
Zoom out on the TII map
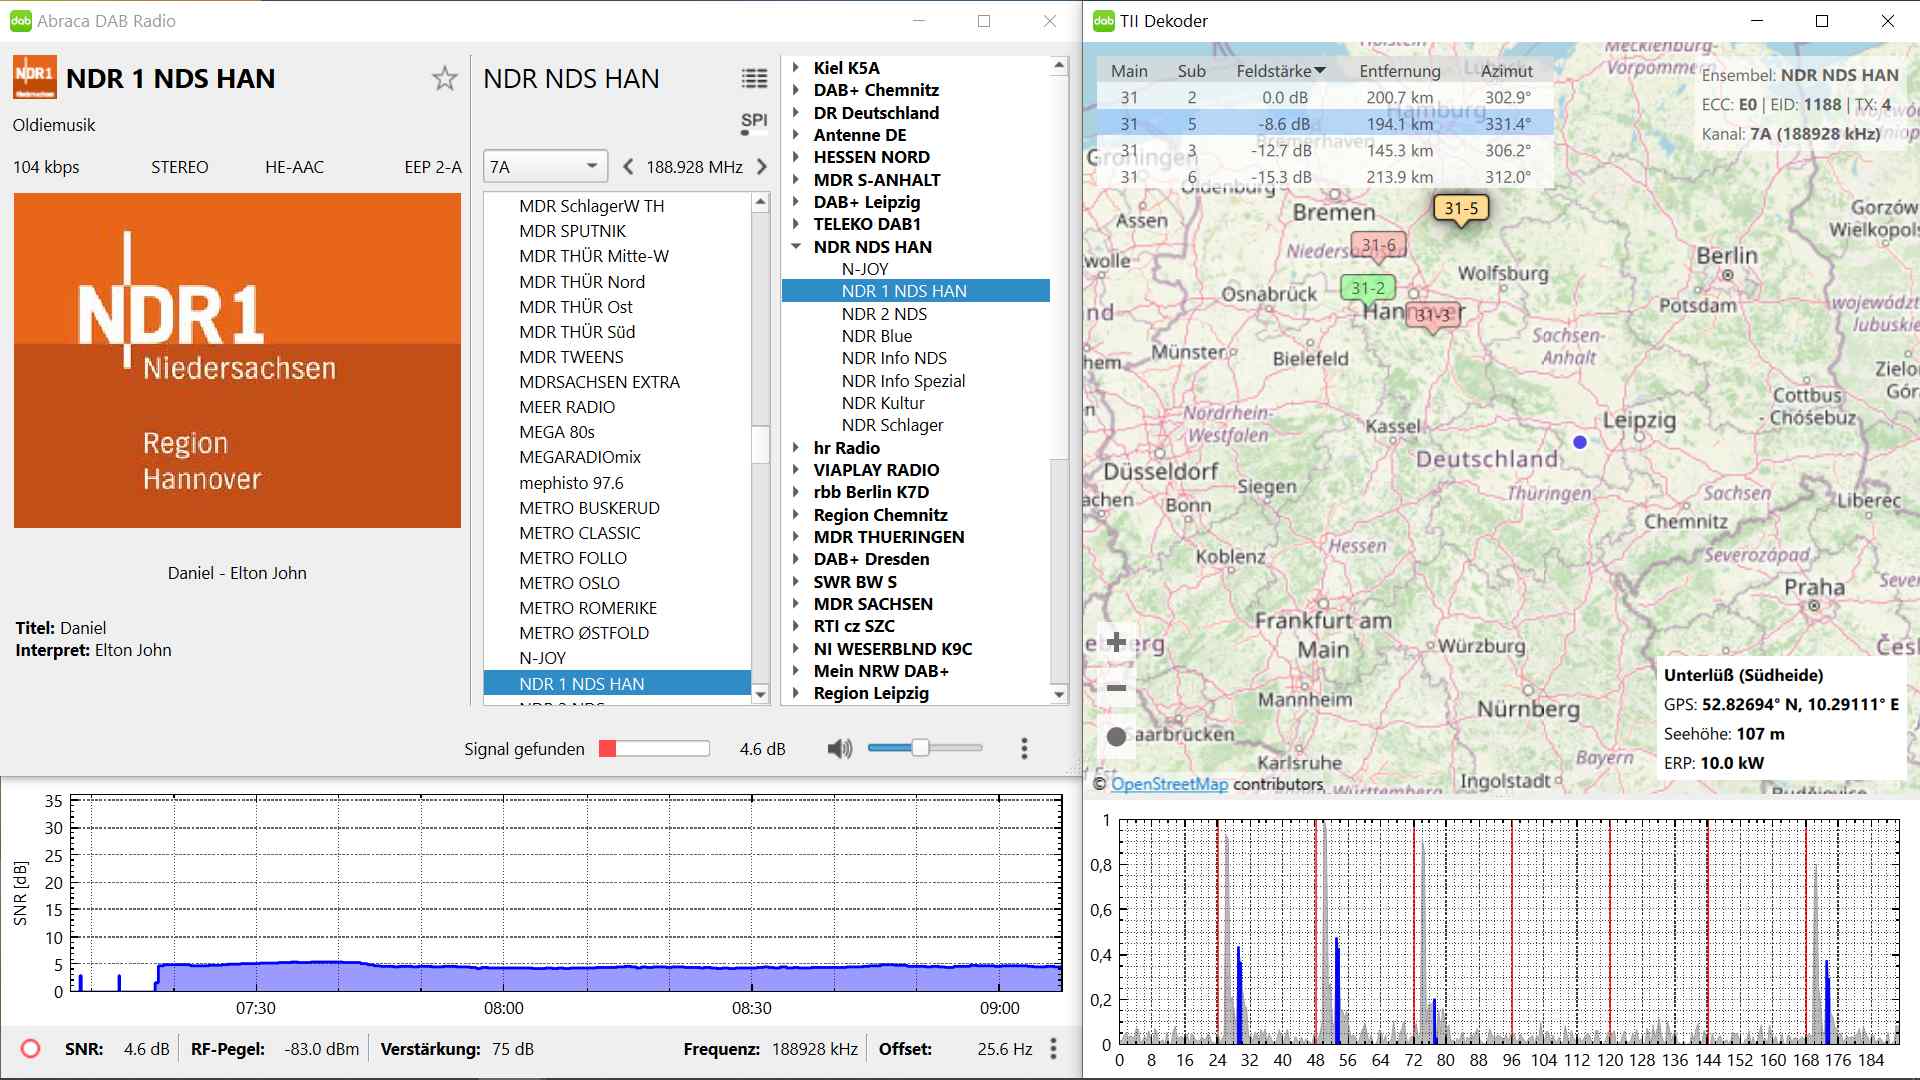1116,688
